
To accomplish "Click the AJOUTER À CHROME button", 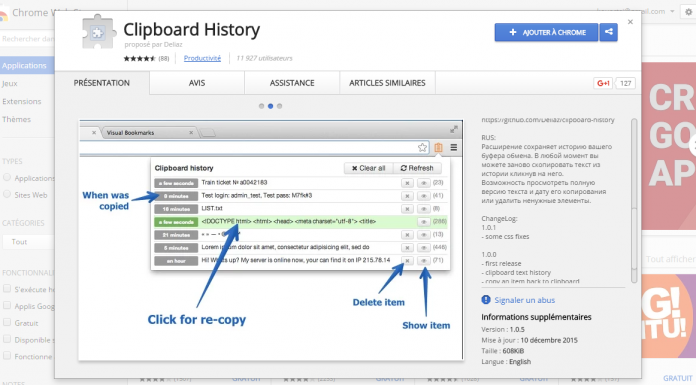I will point(546,32).
